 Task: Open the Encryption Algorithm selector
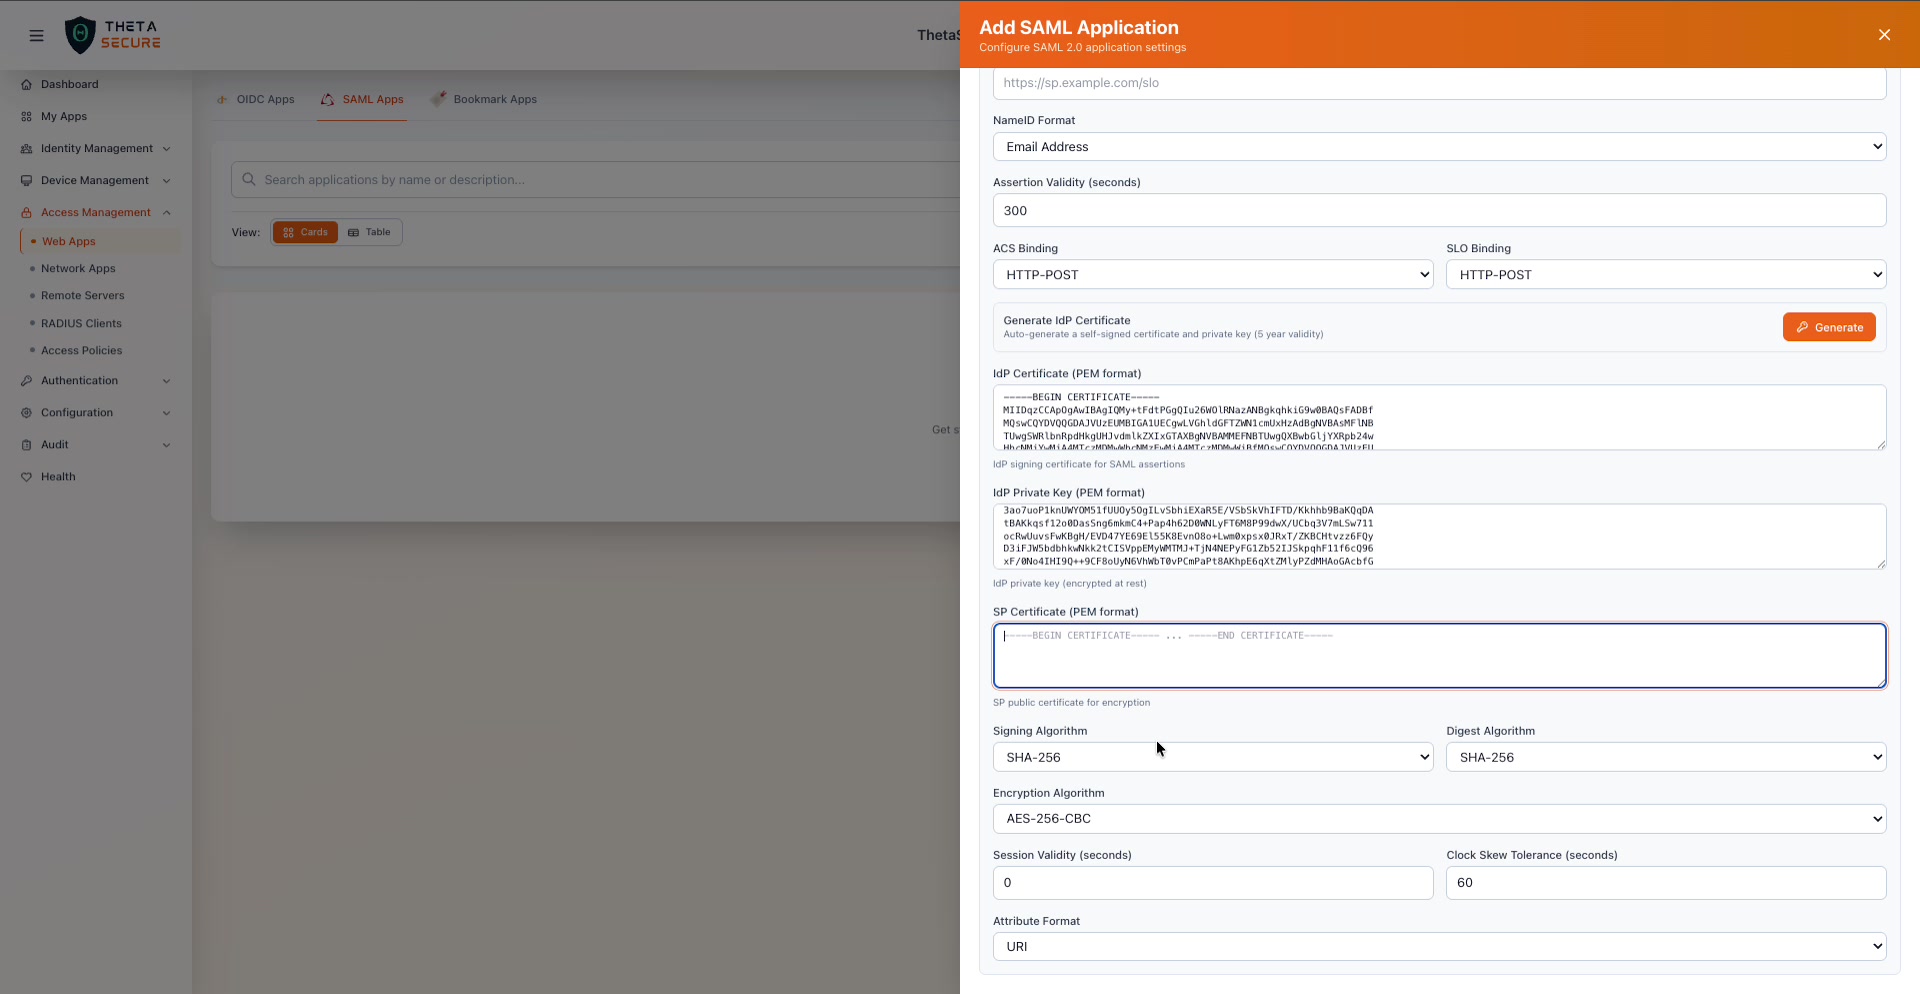(x=1437, y=818)
